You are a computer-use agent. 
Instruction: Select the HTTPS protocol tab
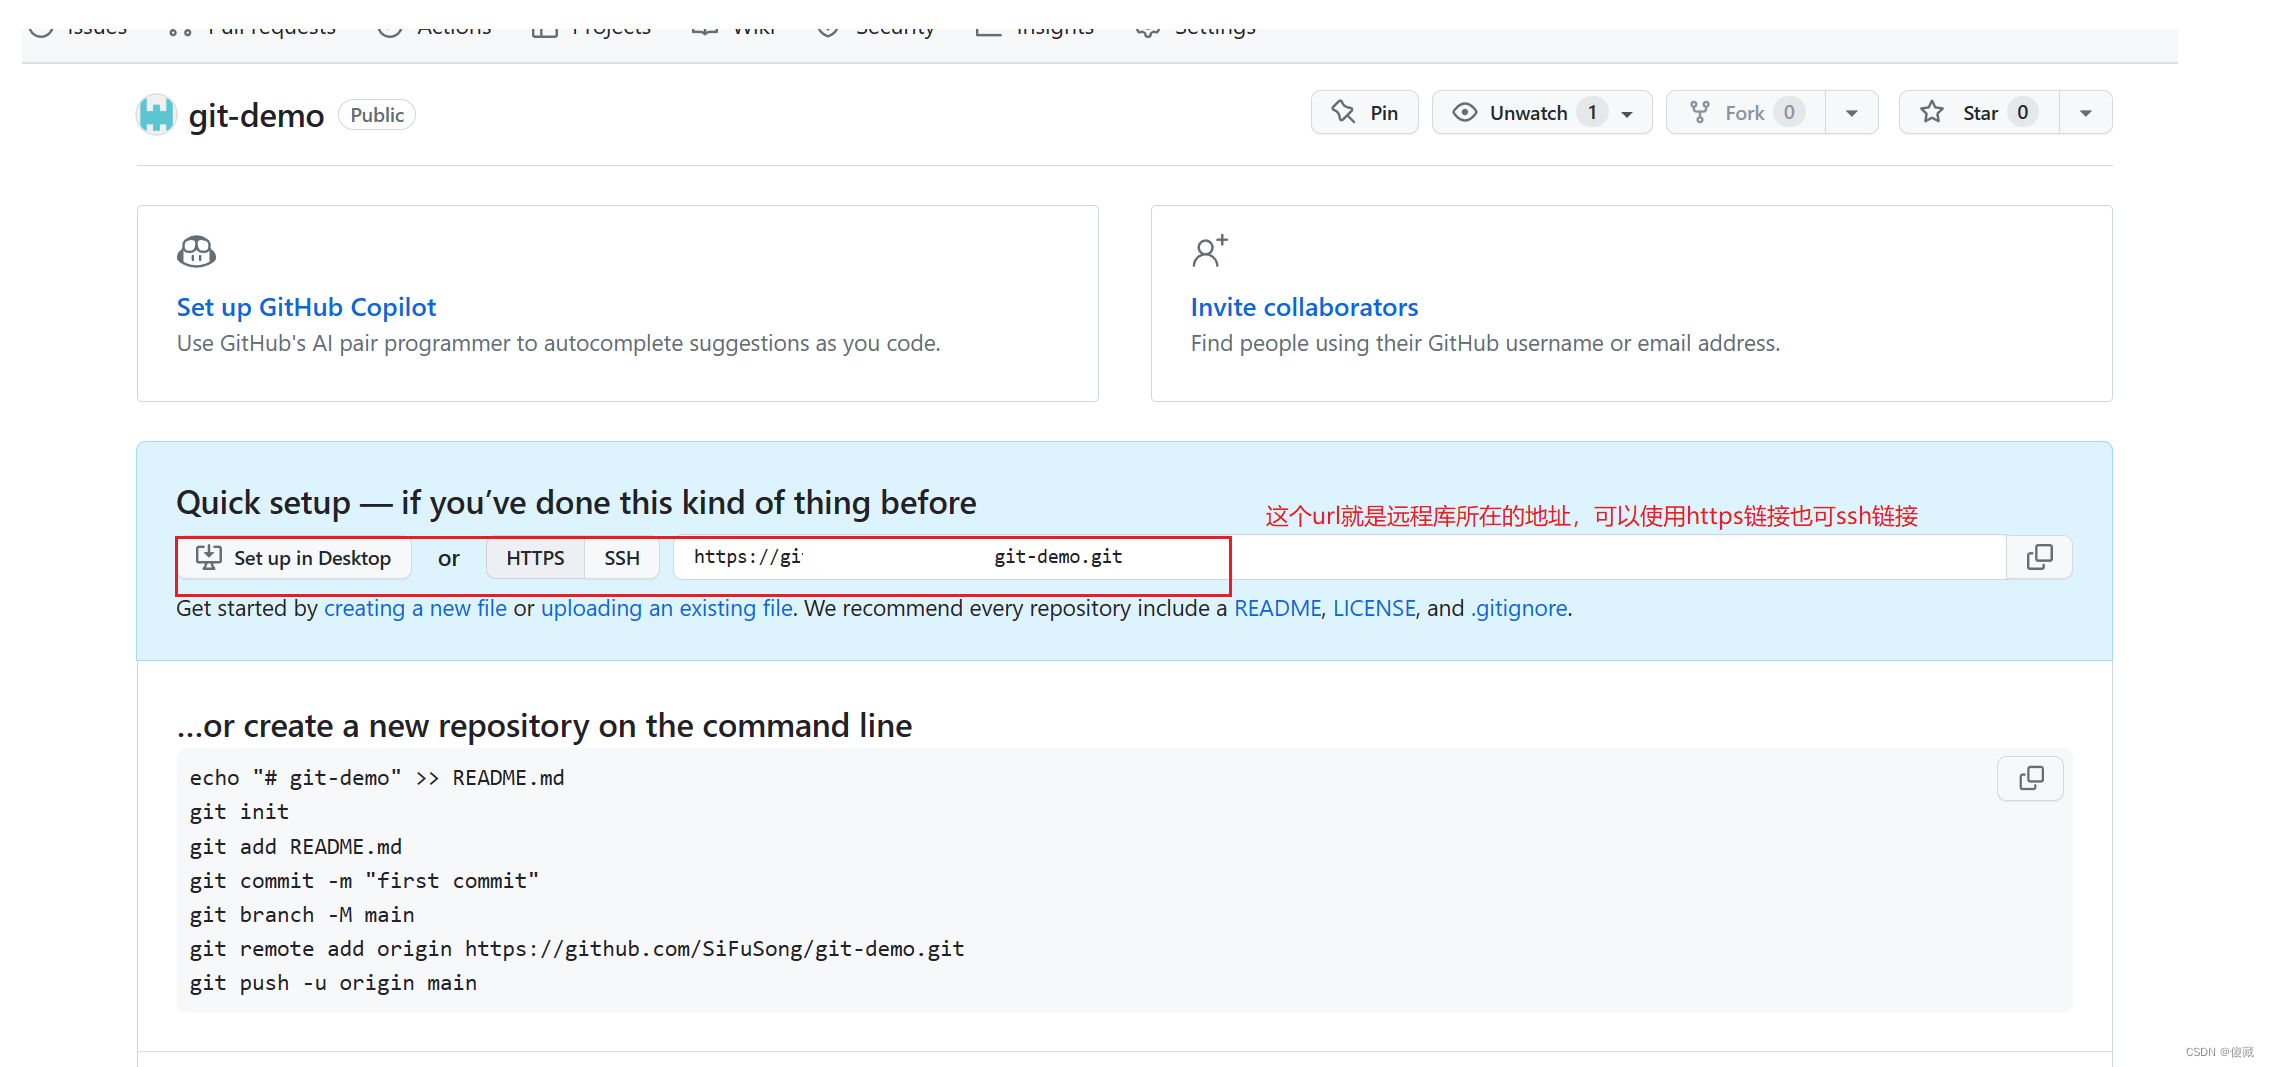[535, 558]
